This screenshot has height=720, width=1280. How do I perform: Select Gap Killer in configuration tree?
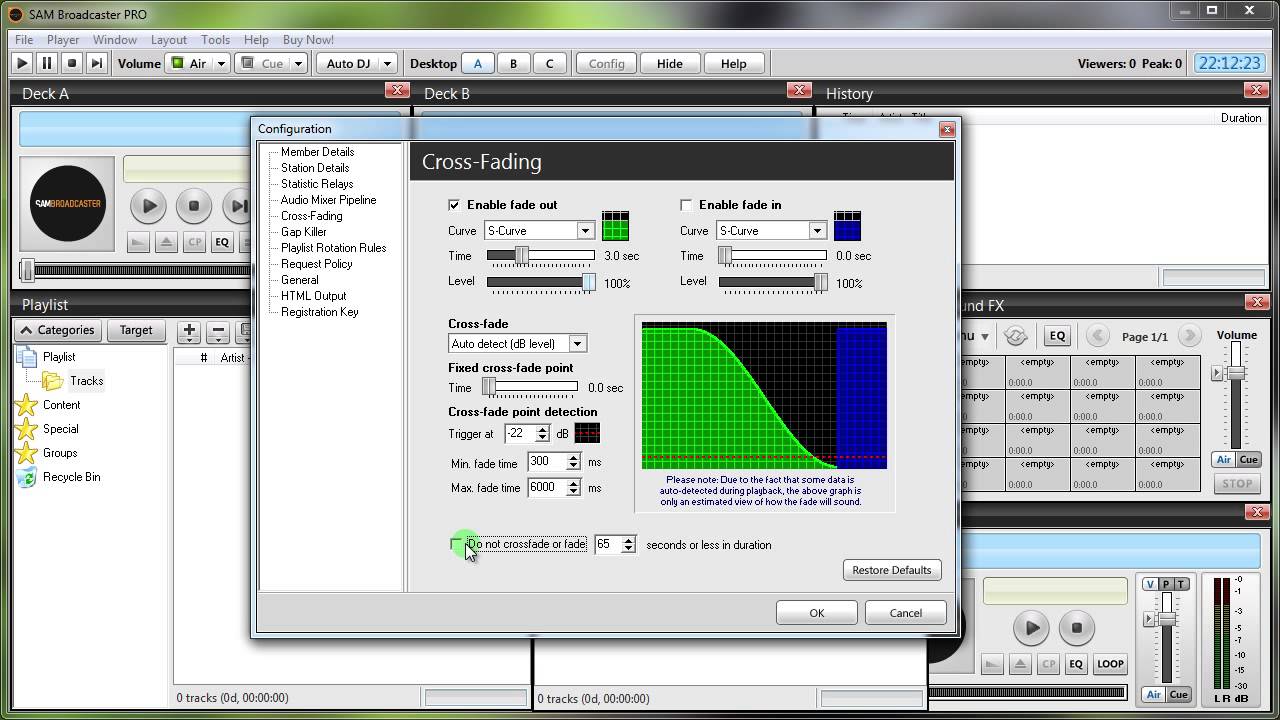[x=304, y=232]
